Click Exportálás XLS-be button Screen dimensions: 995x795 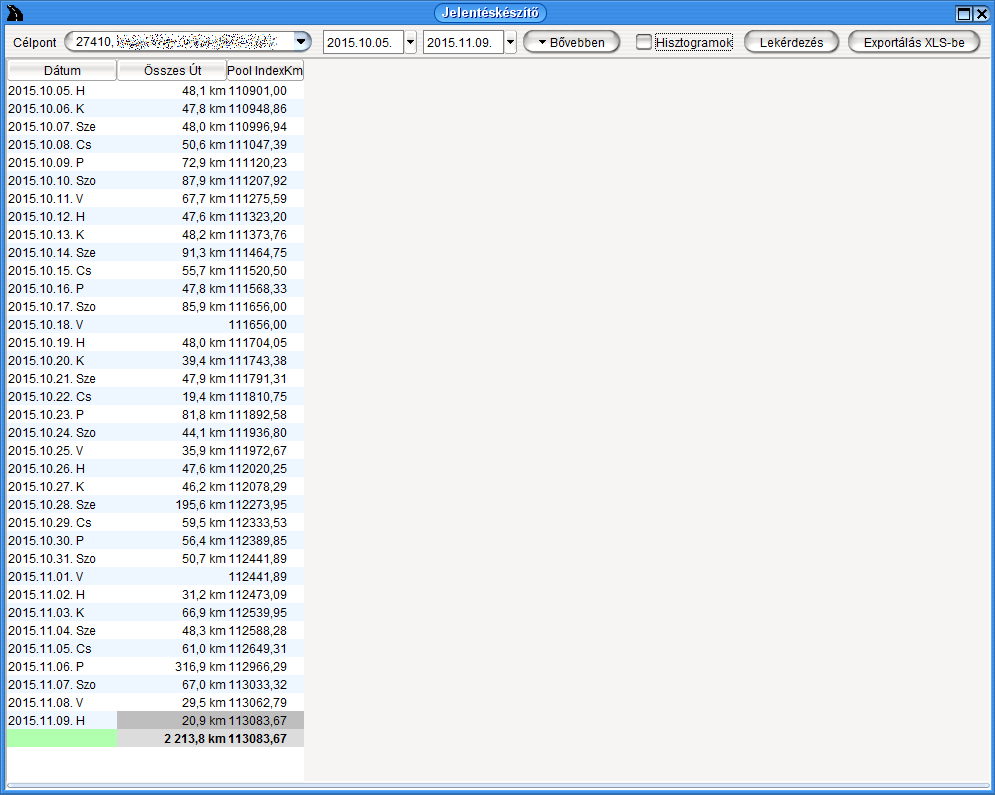(x=913, y=43)
